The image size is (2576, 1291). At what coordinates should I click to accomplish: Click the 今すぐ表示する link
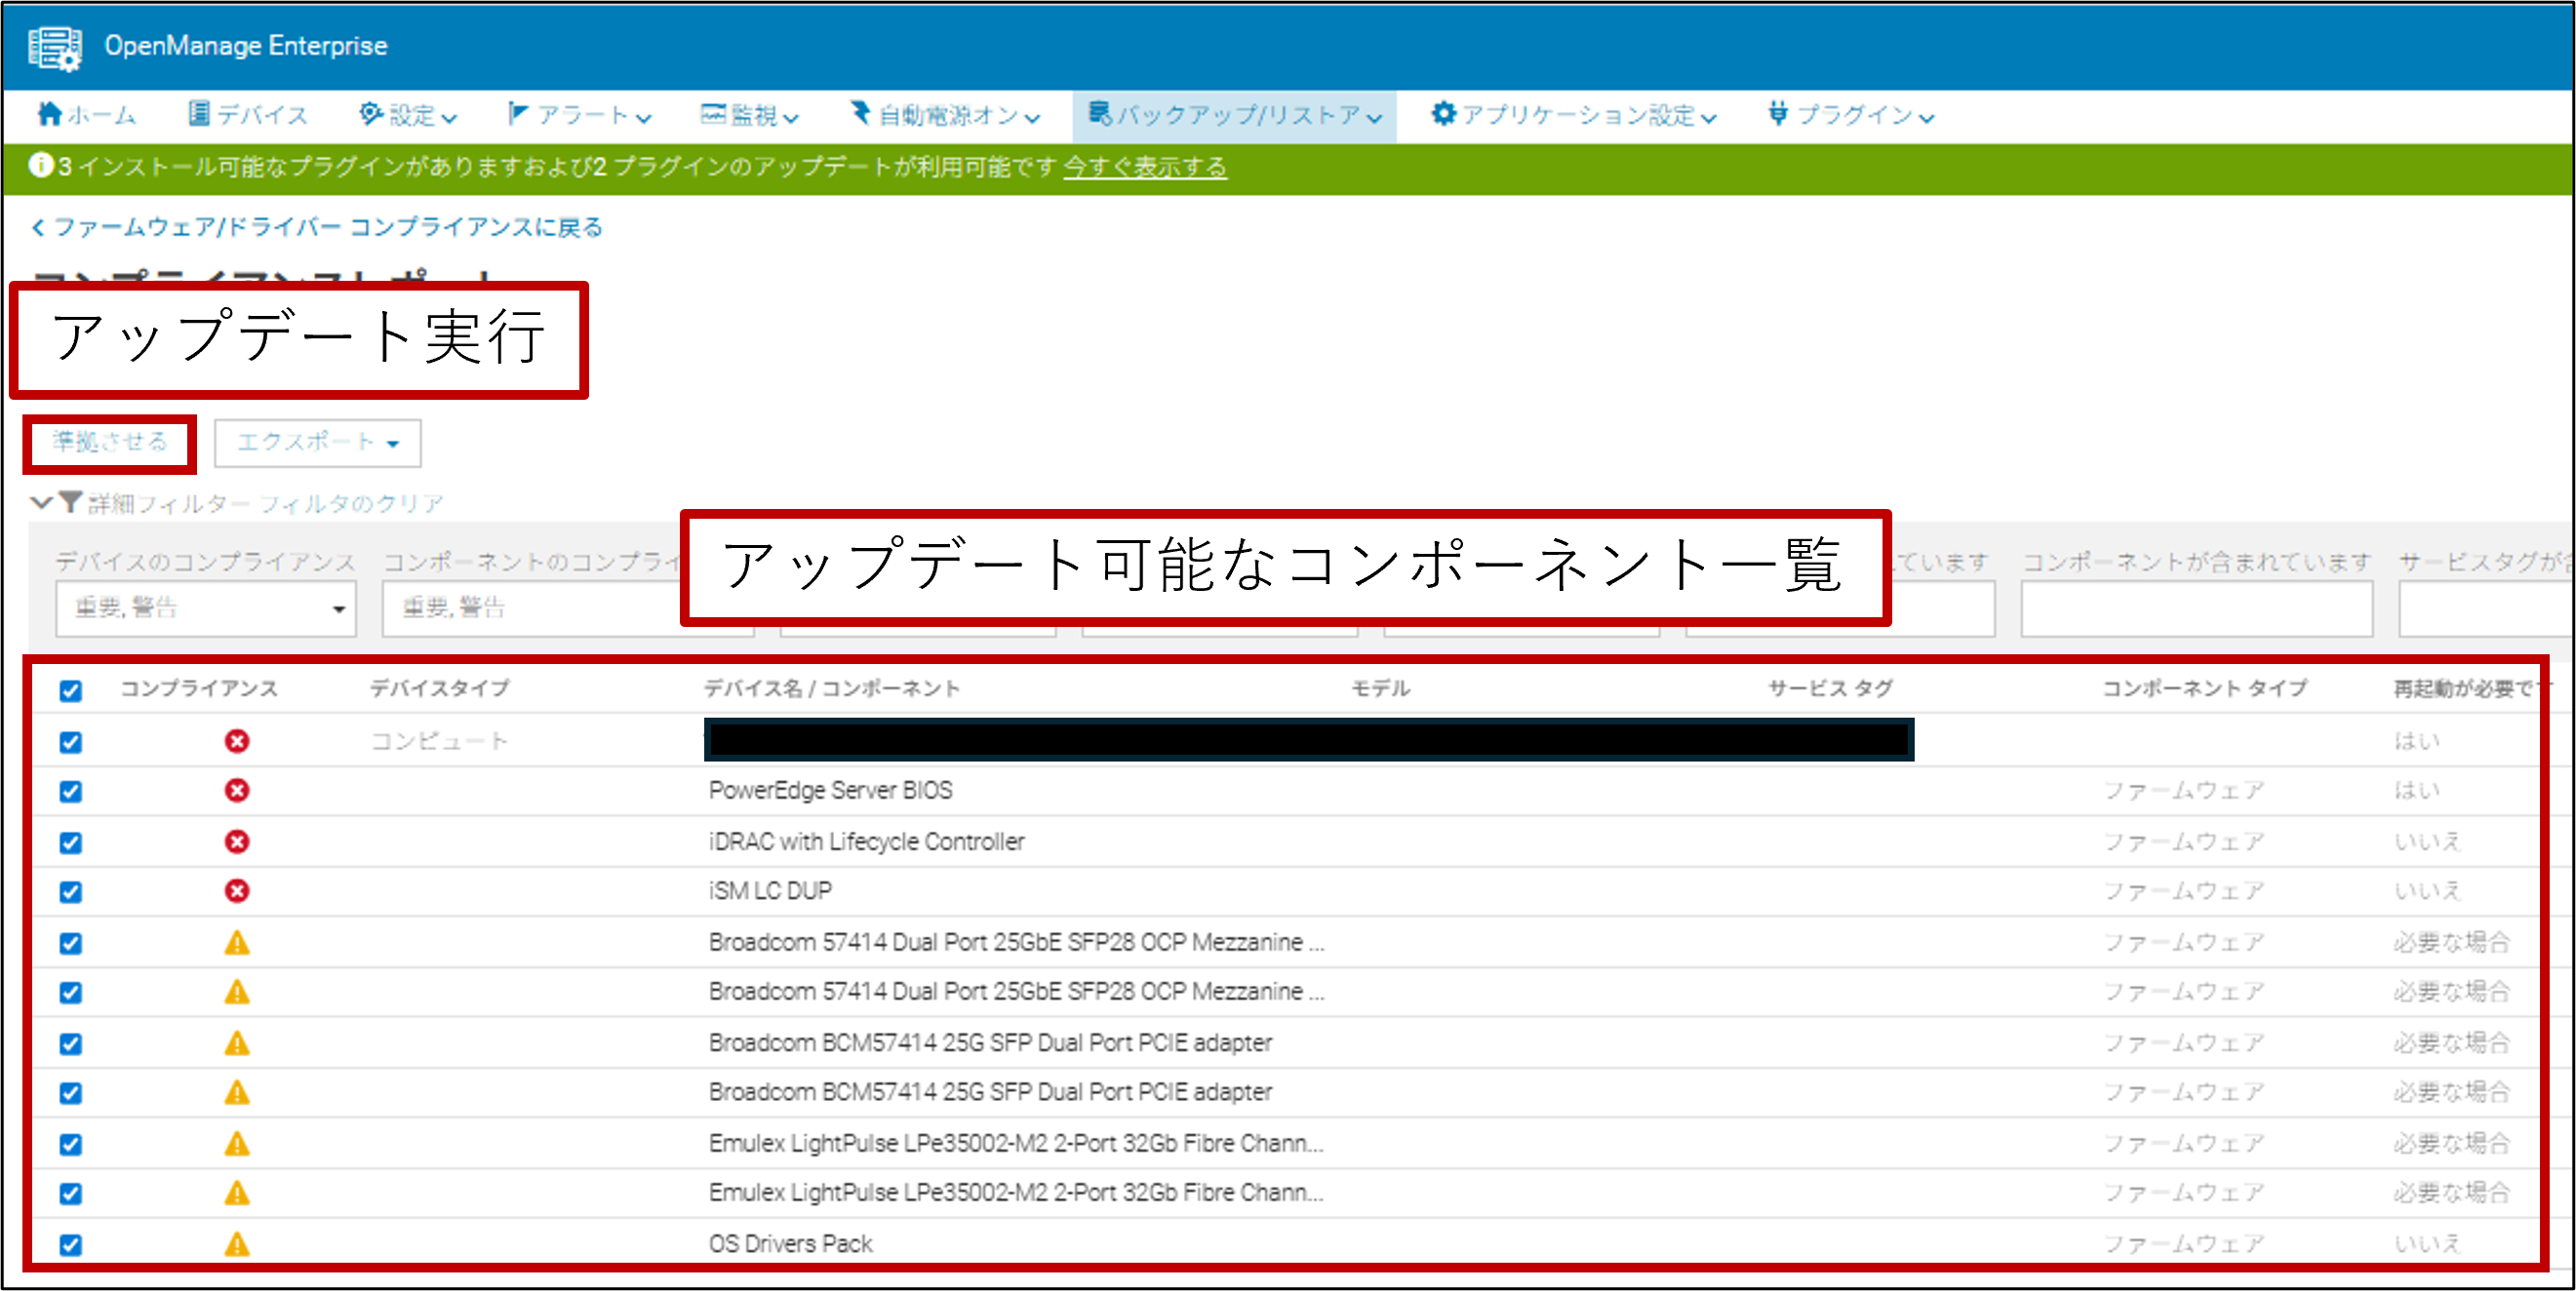[x=1144, y=167]
